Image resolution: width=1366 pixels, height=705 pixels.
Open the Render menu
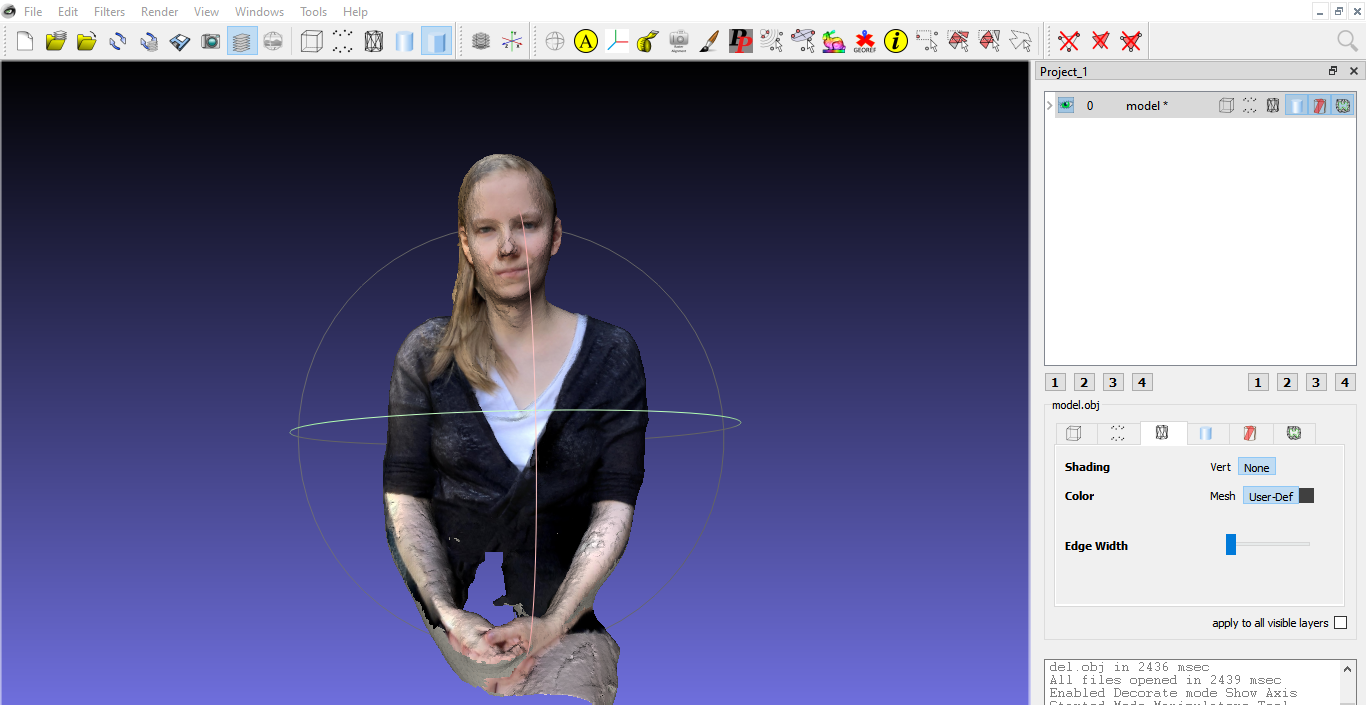coord(160,12)
